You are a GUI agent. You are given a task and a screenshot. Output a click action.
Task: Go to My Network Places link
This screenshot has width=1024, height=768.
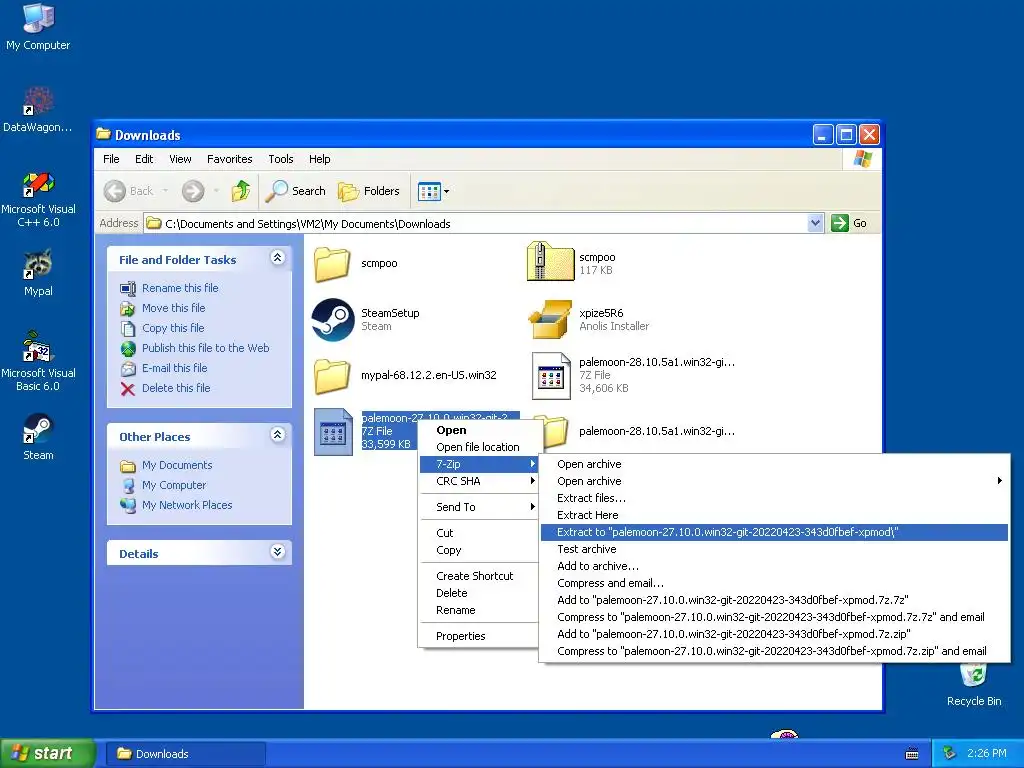187,505
